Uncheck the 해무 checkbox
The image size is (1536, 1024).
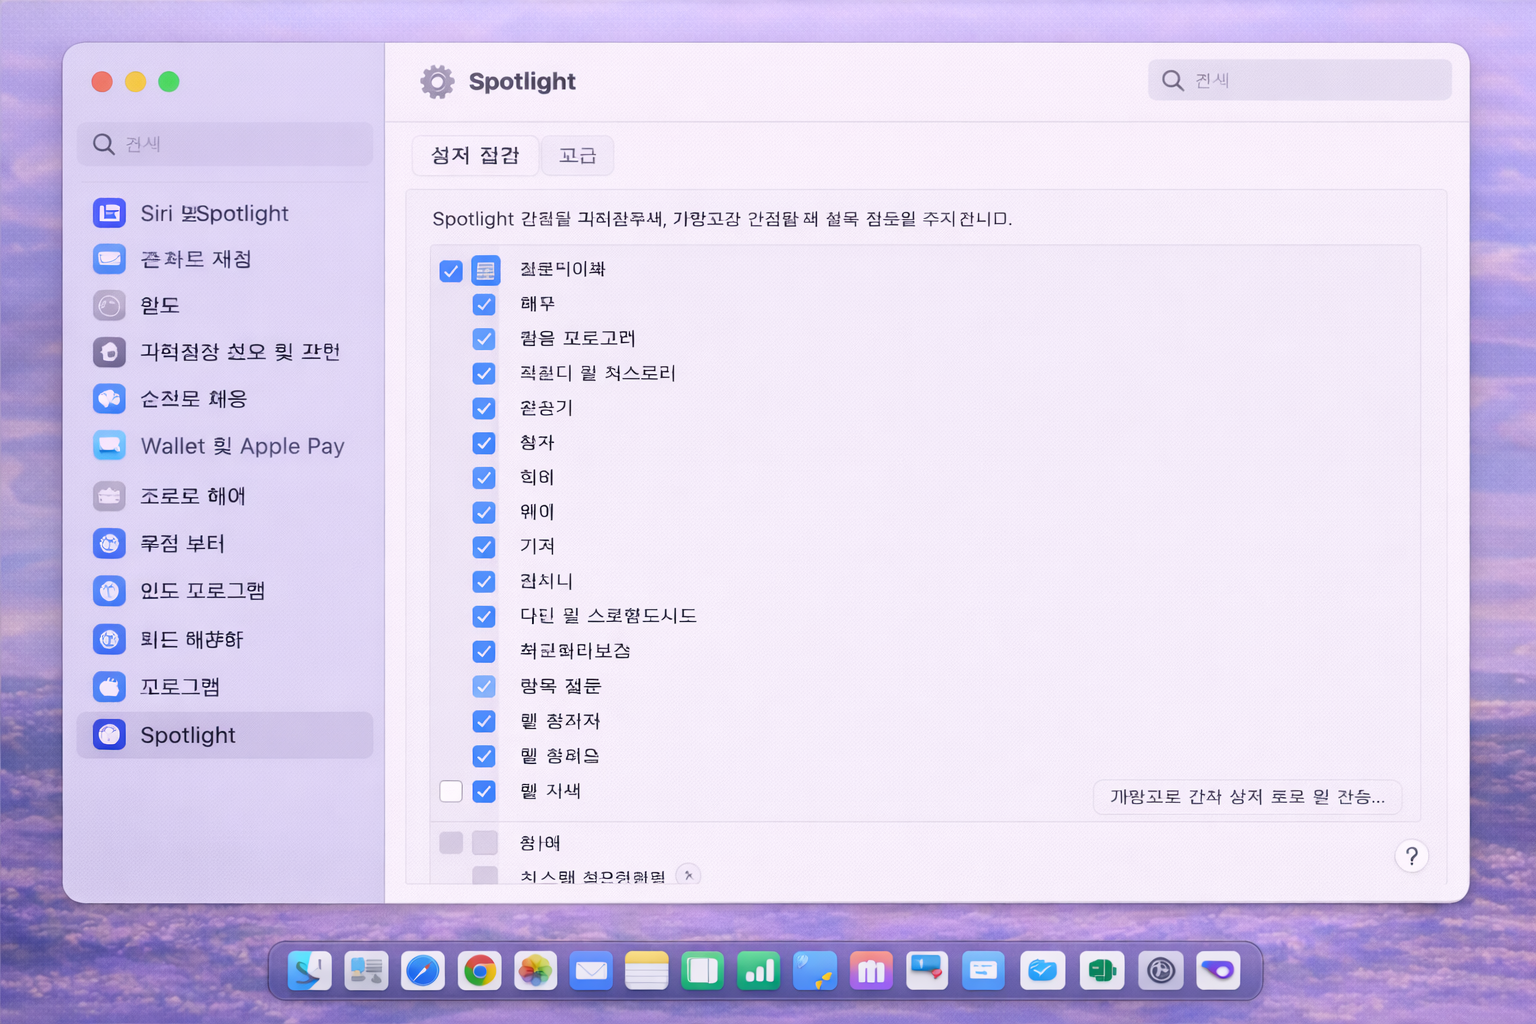tap(484, 304)
